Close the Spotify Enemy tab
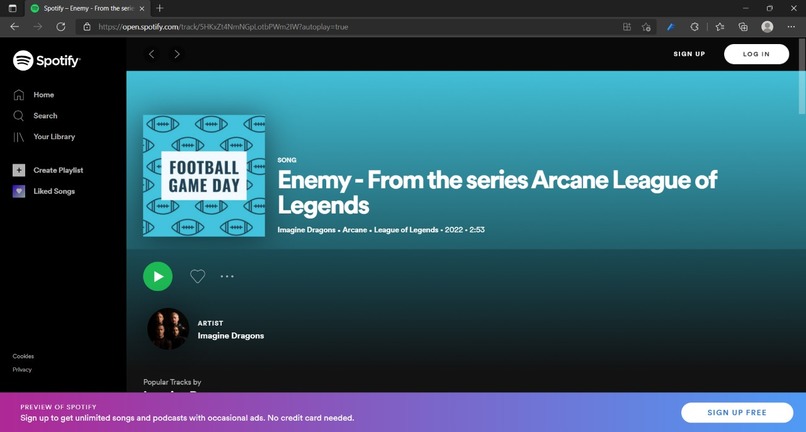Viewport: 806px width, 432px height. click(142, 8)
